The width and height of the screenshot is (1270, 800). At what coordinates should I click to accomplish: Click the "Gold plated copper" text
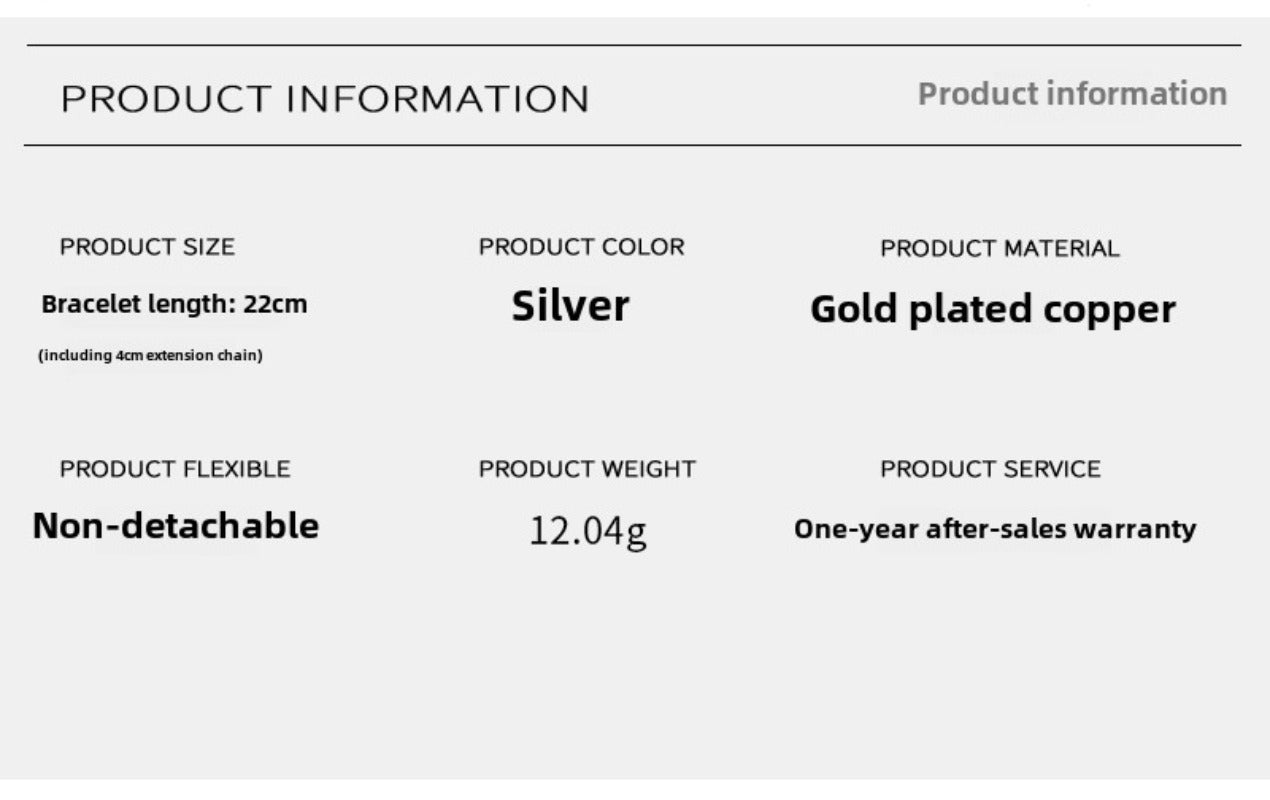click(992, 310)
